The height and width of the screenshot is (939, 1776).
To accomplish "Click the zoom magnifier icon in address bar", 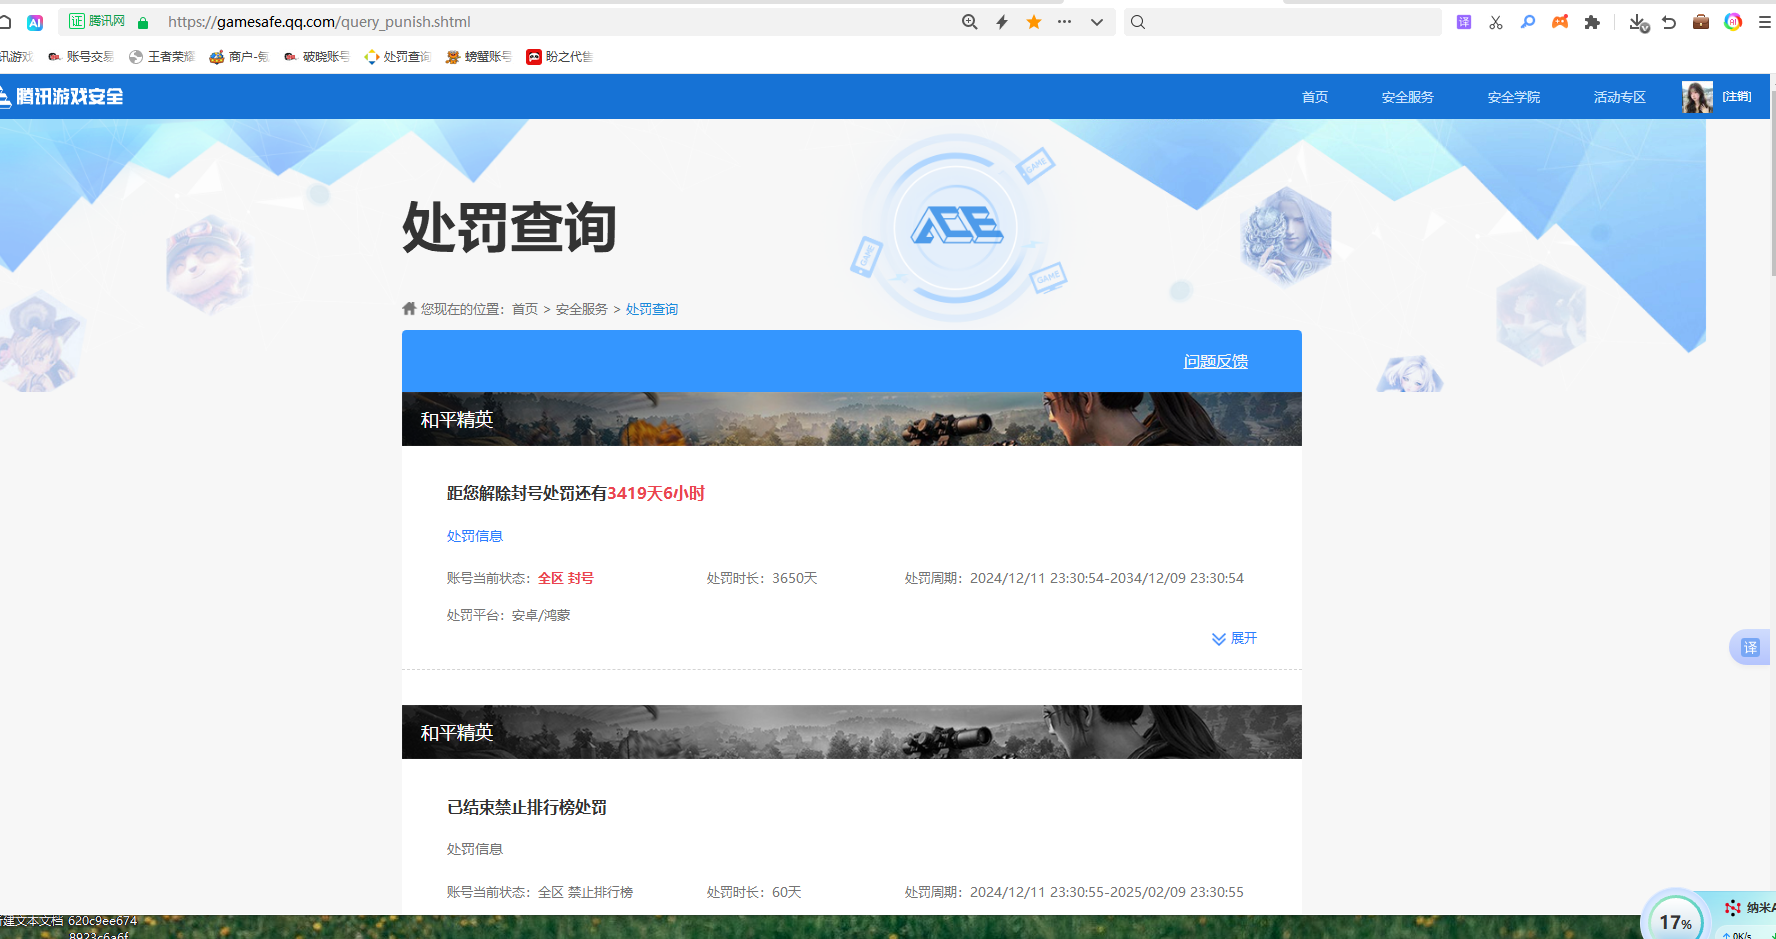I will tap(969, 22).
